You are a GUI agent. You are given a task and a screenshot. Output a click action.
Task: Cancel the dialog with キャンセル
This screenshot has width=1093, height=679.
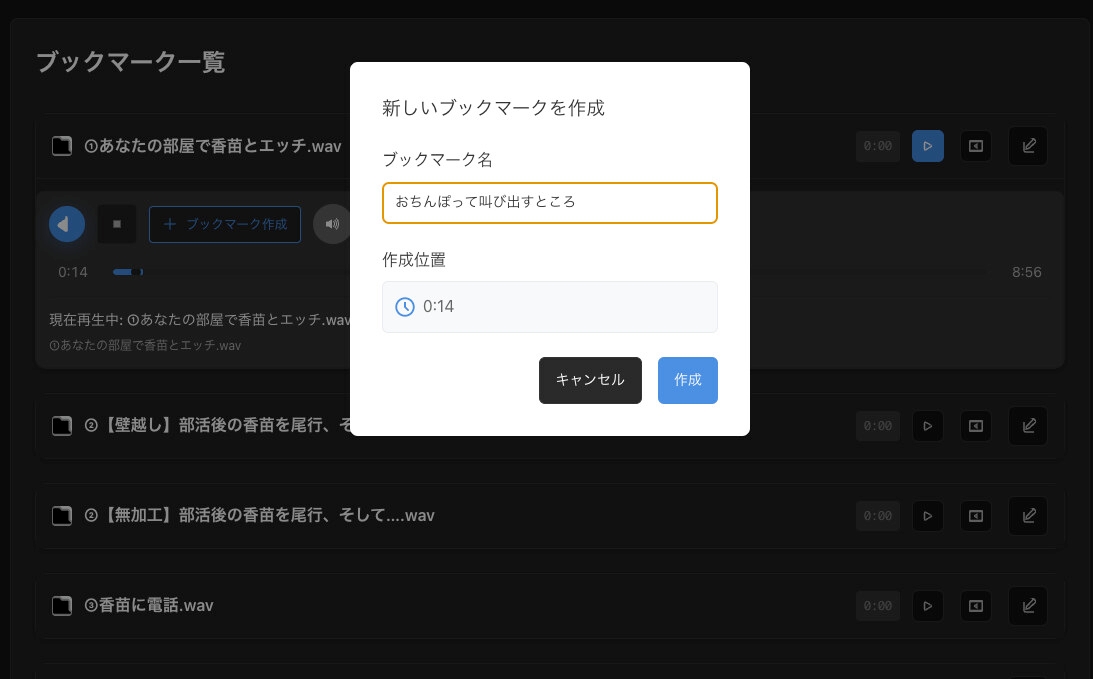point(590,380)
